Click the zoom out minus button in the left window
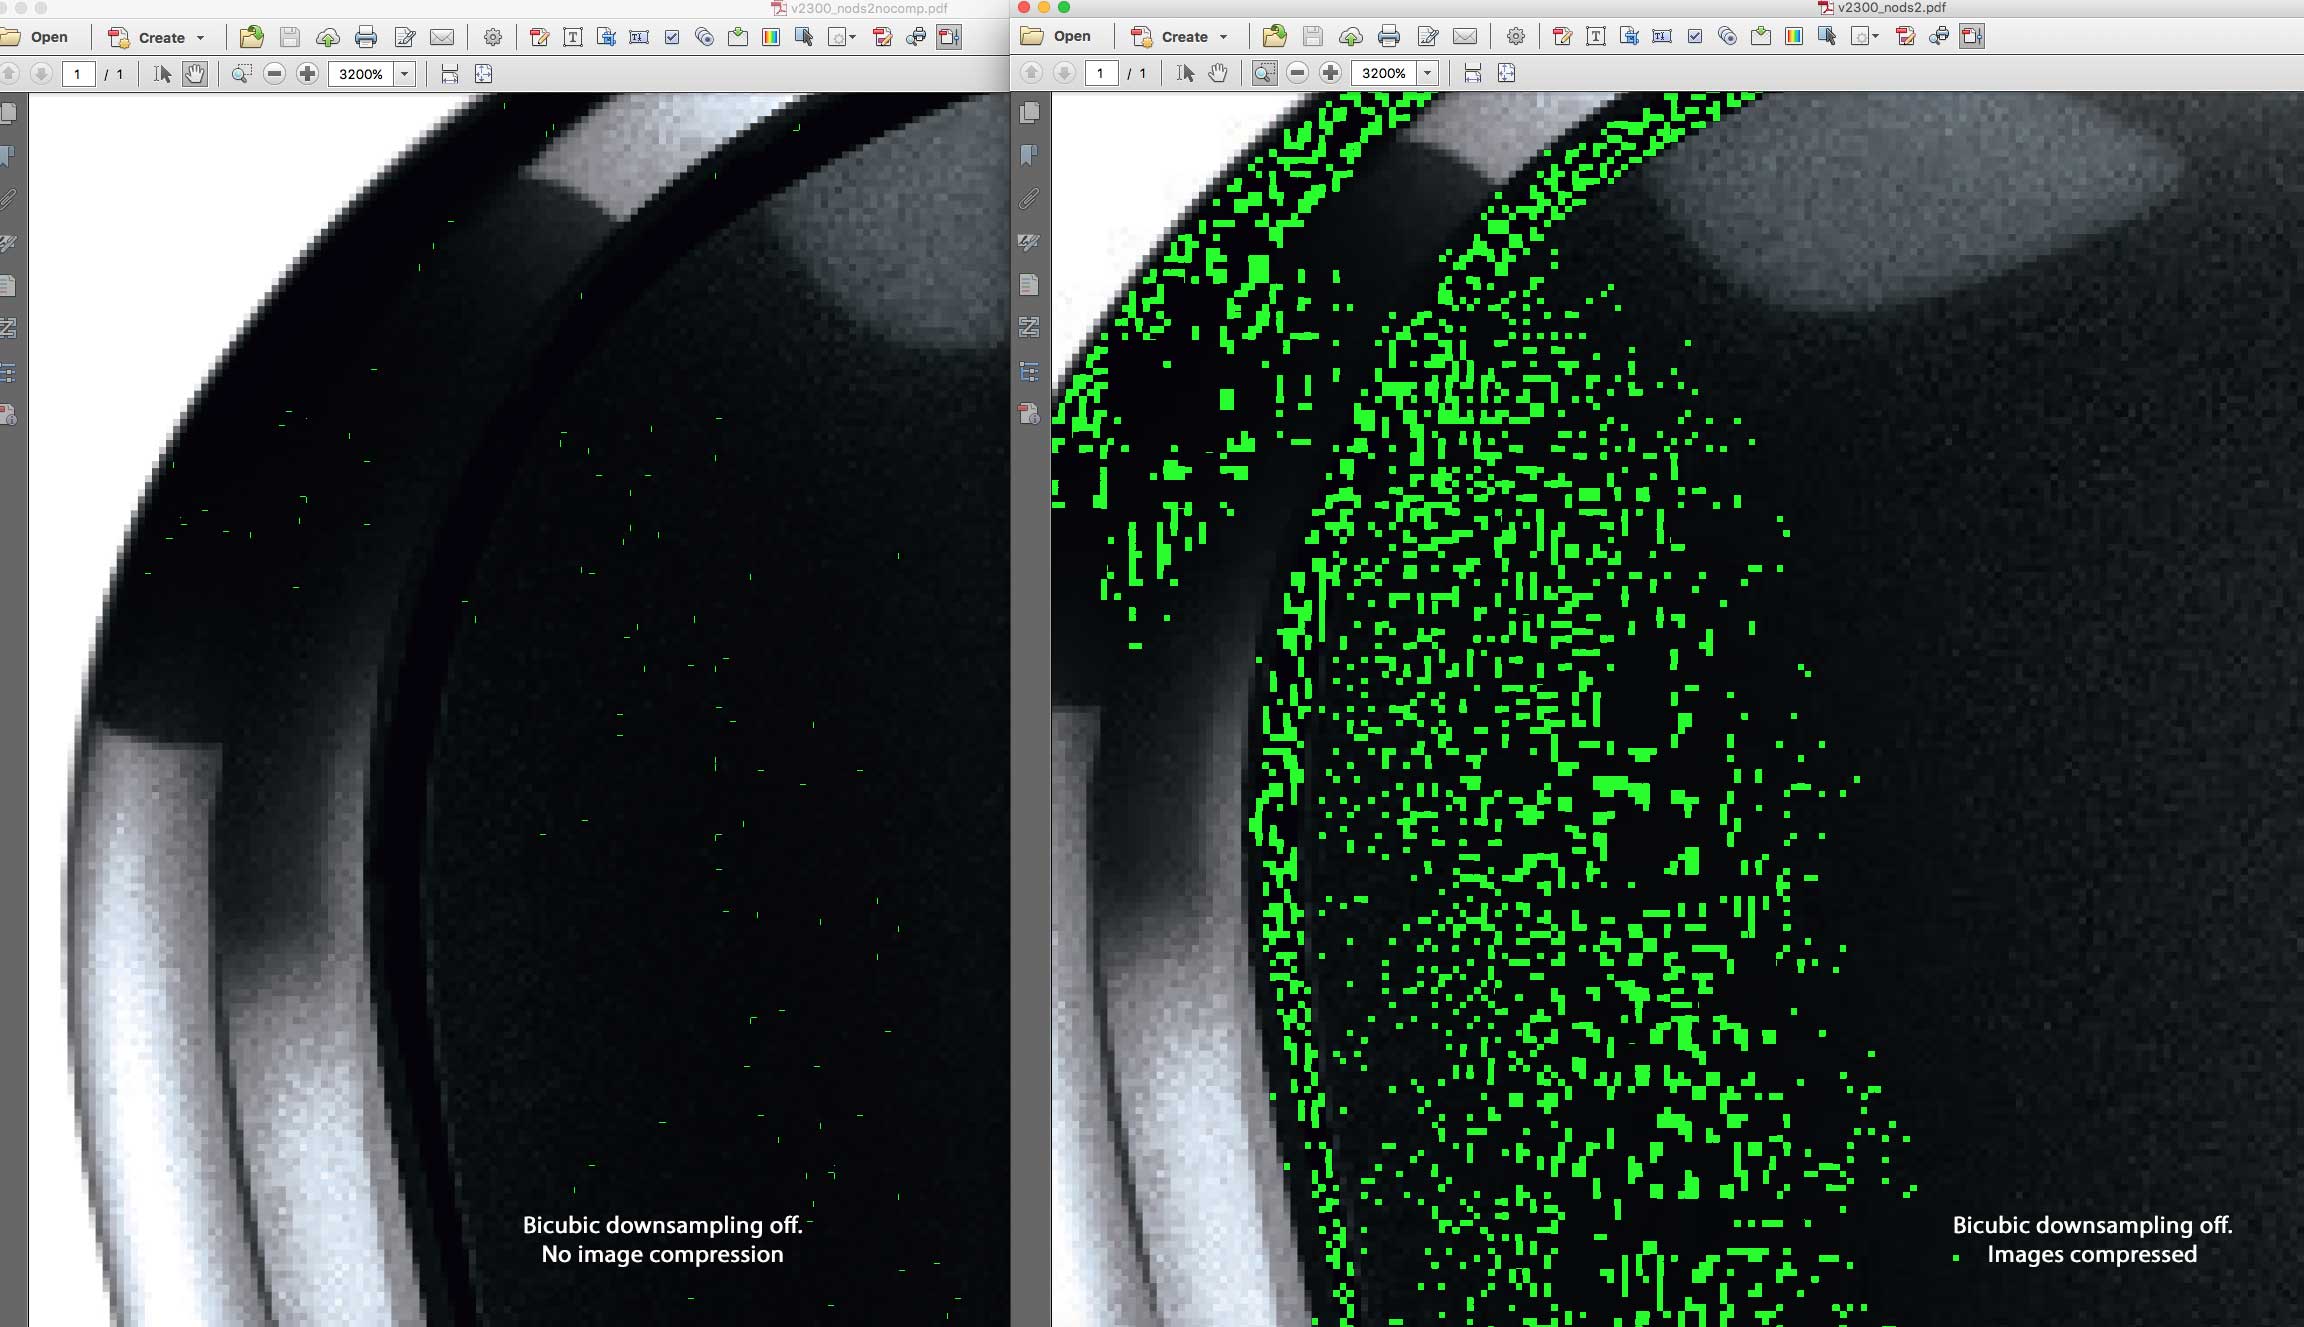The image size is (2304, 1327). click(x=275, y=74)
